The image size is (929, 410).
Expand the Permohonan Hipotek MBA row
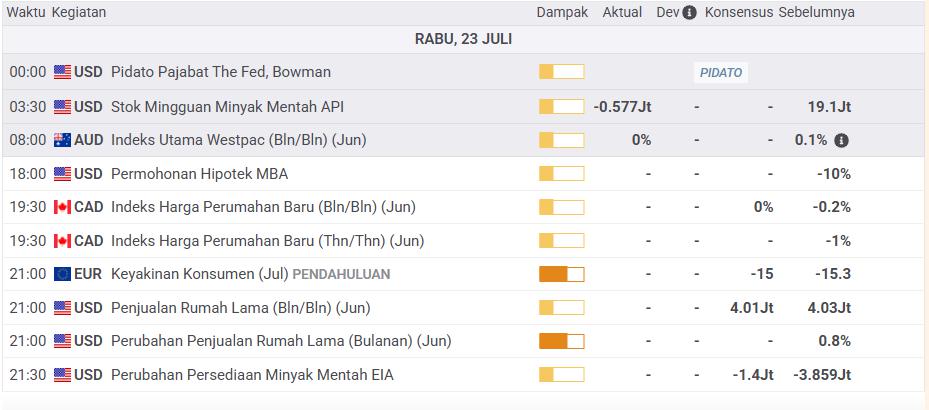(x=464, y=174)
